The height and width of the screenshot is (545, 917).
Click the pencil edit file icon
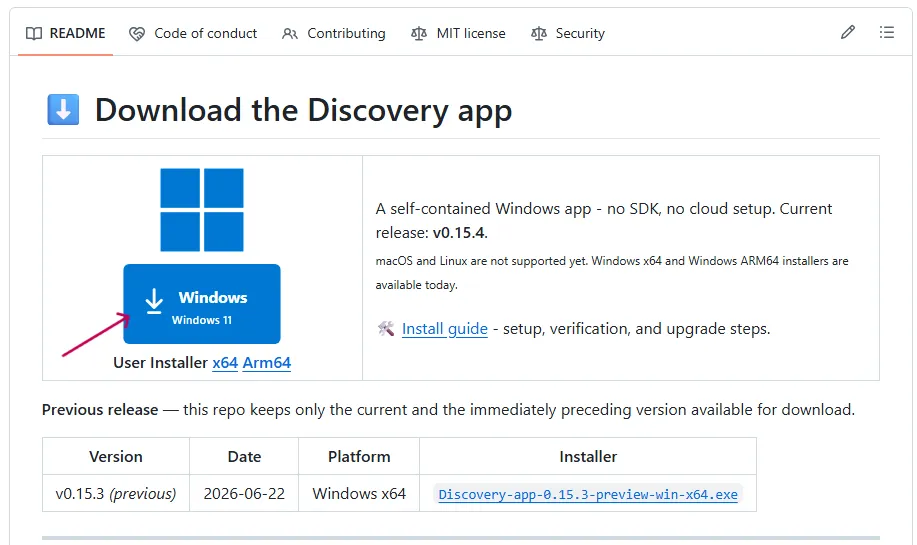click(x=847, y=32)
